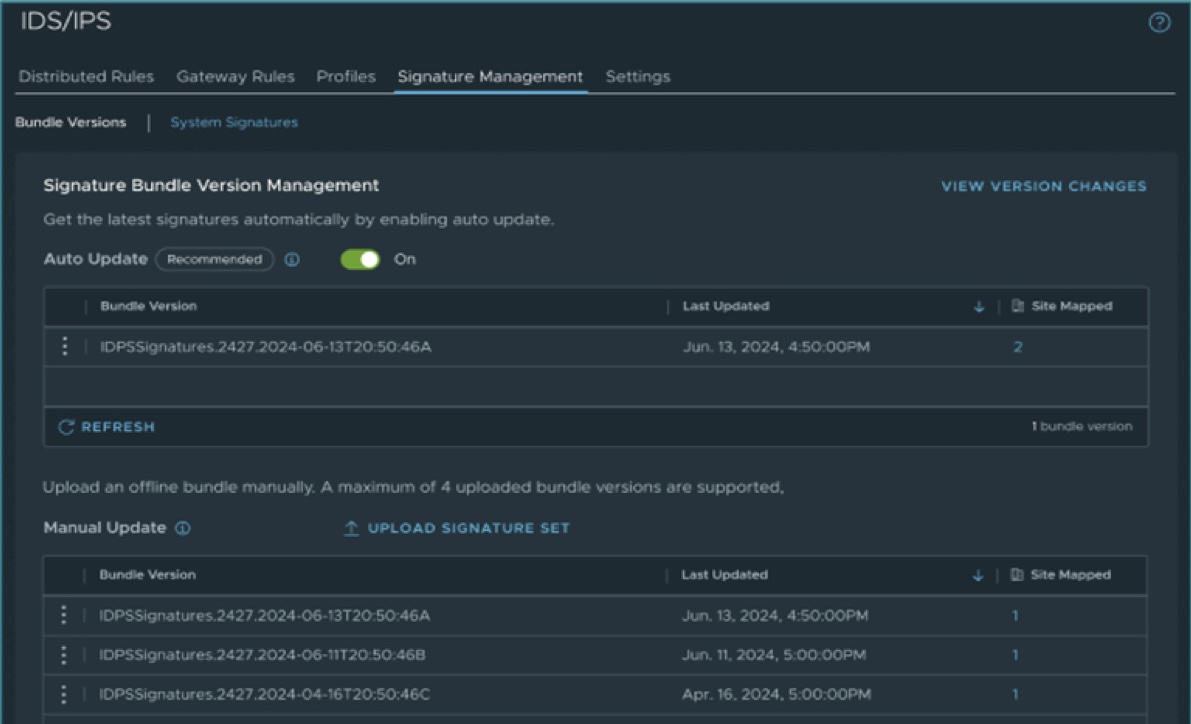Click the Site Mapped header text in the auto update table
The height and width of the screenshot is (724, 1191).
(x=1072, y=306)
